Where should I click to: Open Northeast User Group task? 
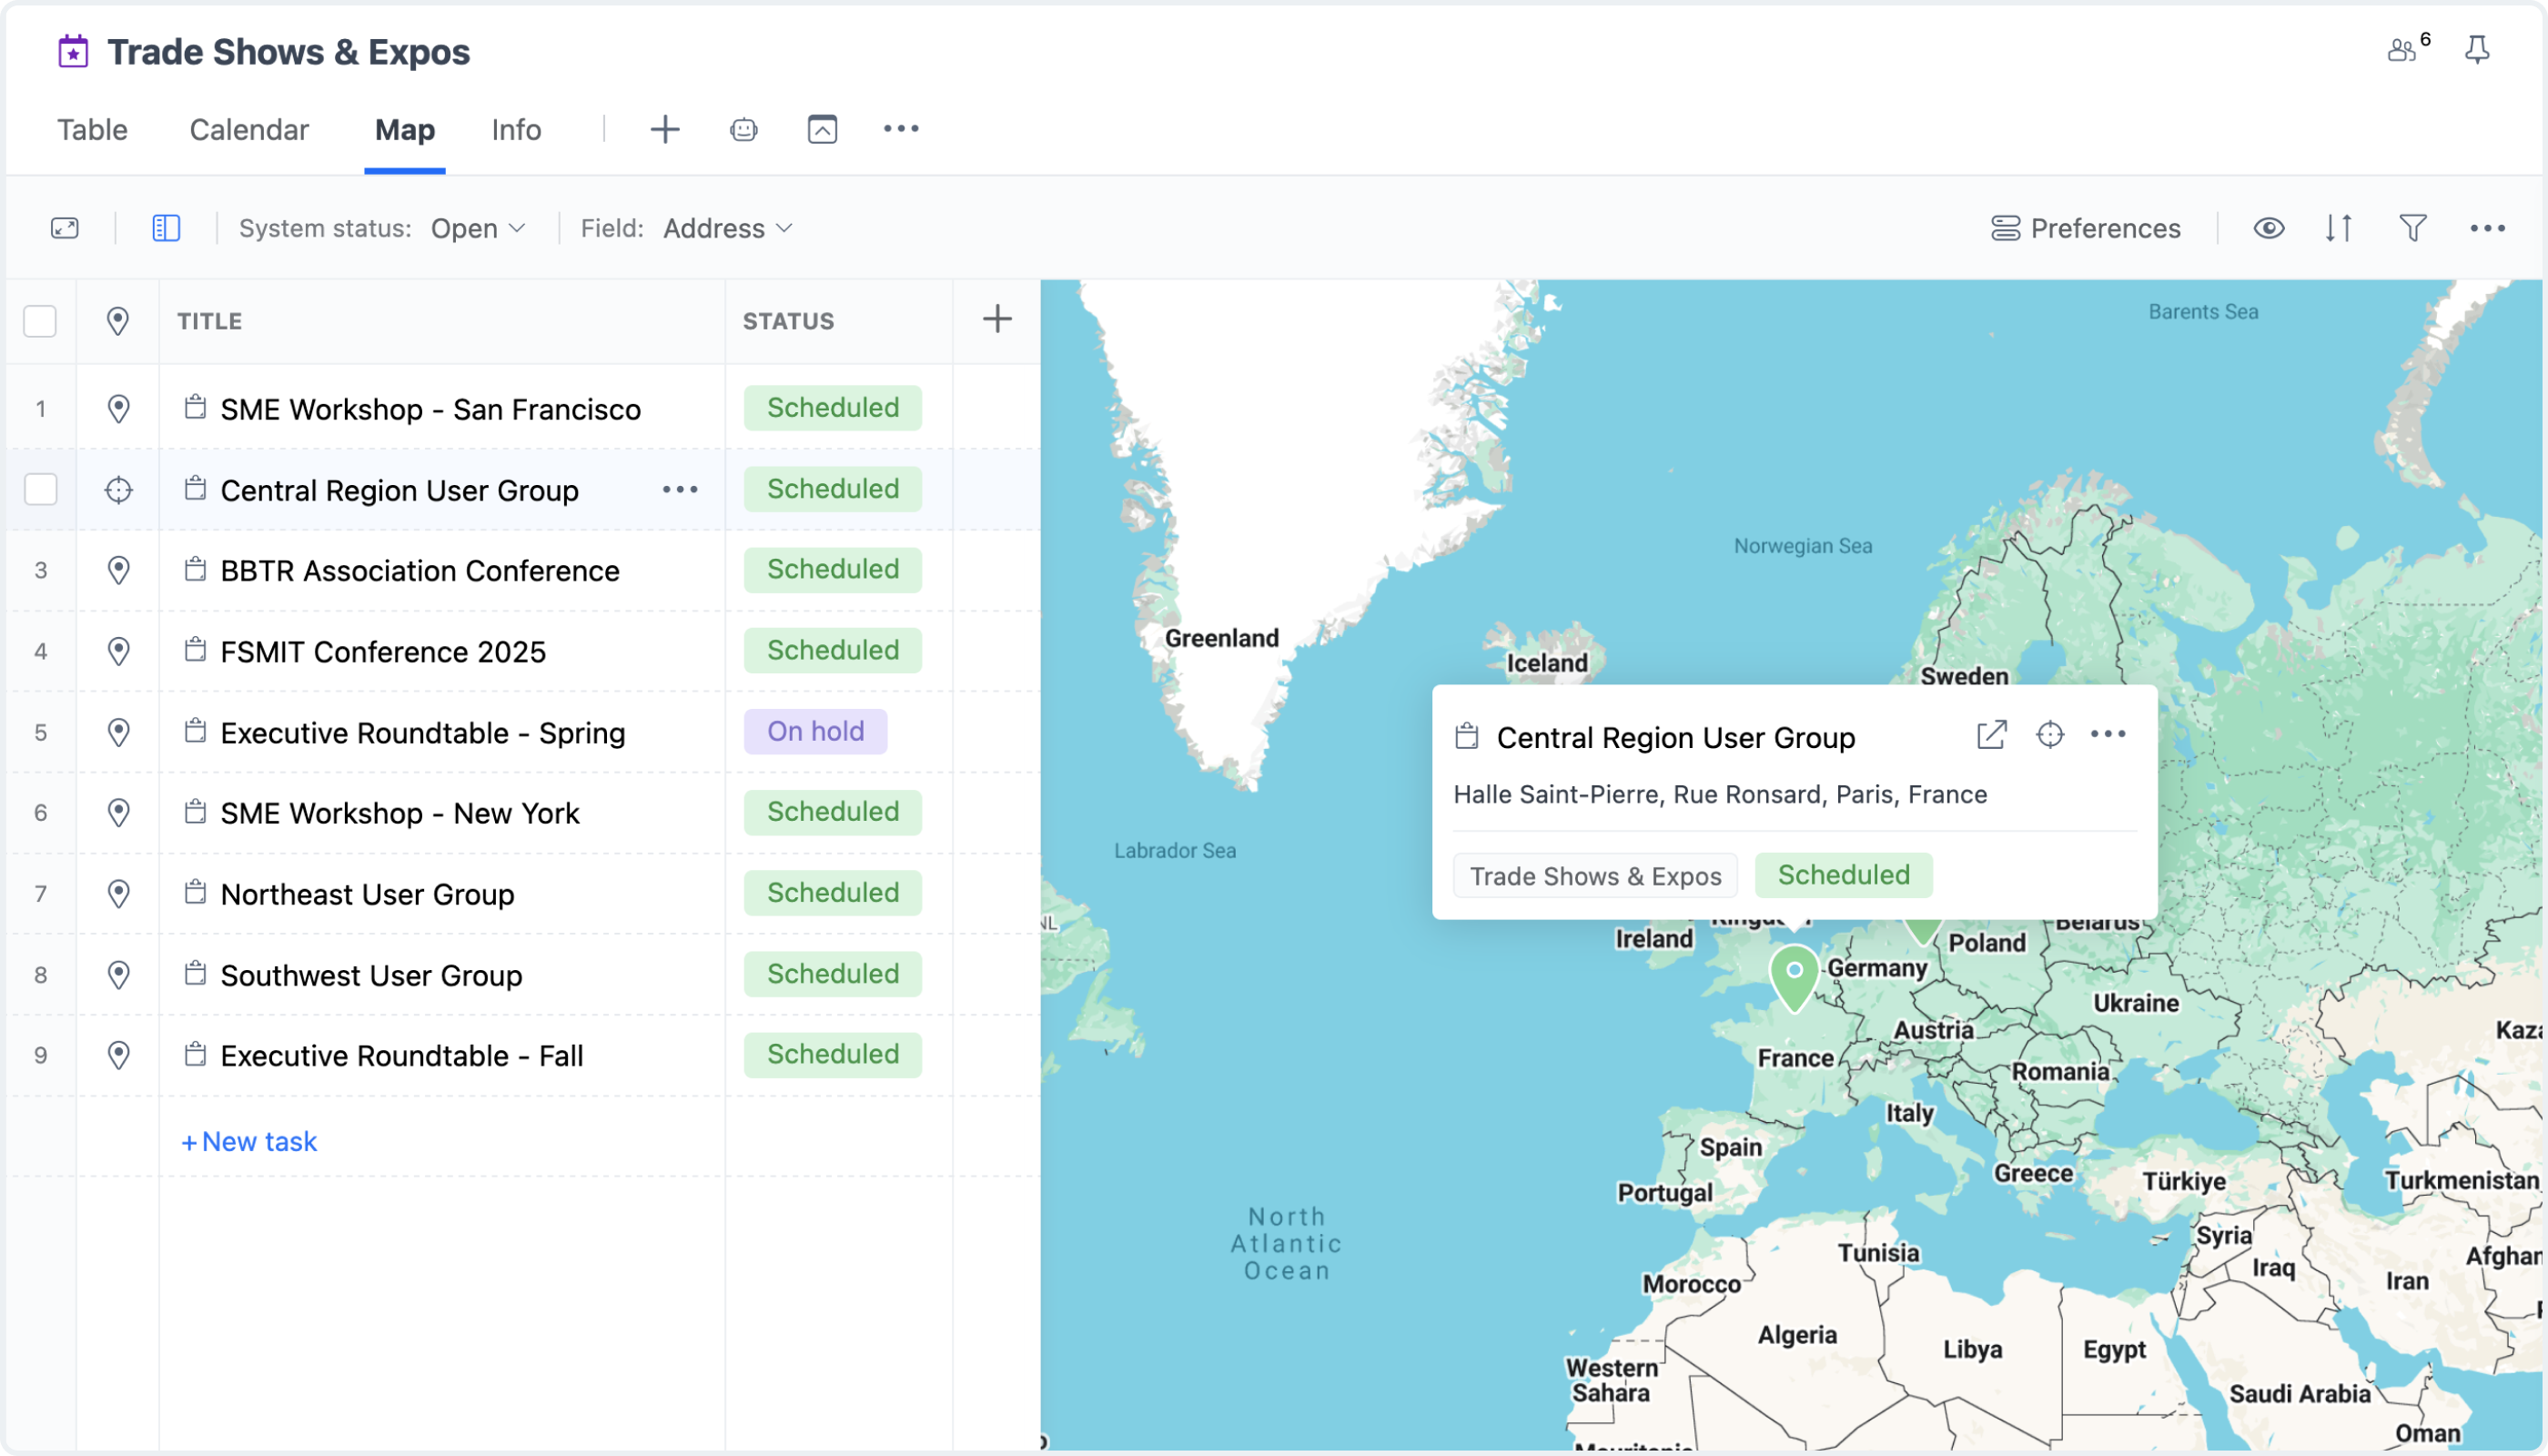pos(367,894)
